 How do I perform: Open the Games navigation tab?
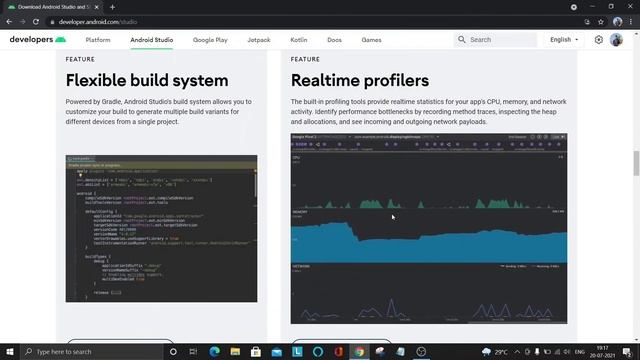point(371,40)
